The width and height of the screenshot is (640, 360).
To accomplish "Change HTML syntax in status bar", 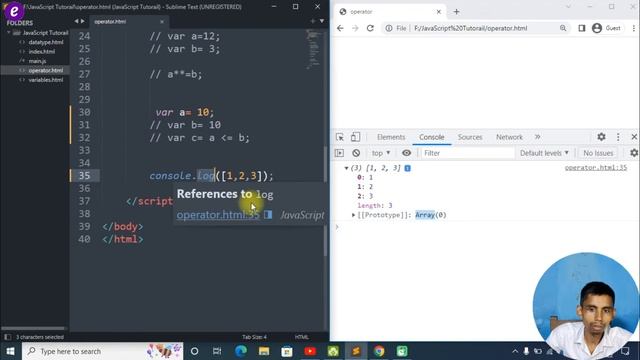I will (x=302, y=337).
